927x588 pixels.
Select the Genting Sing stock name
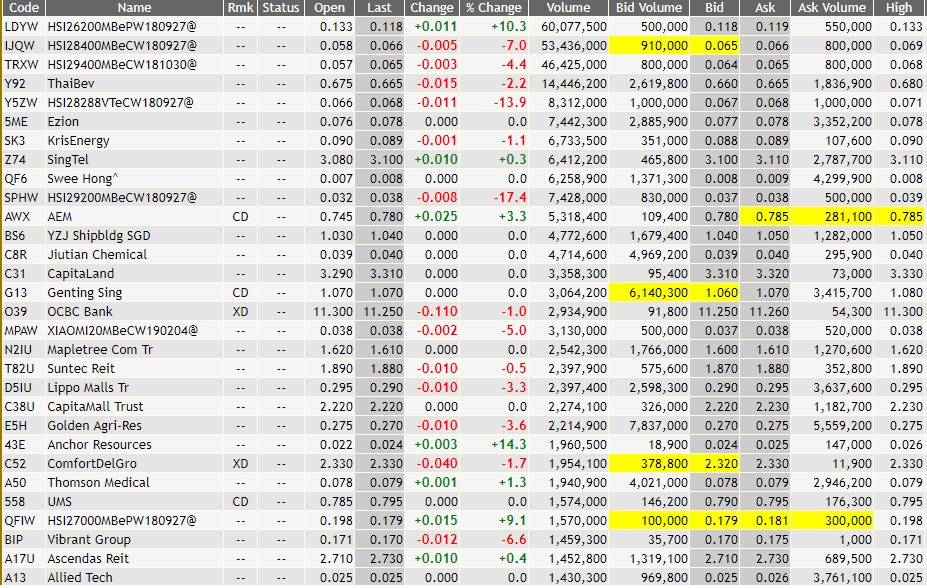pyautogui.click(x=85, y=293)
